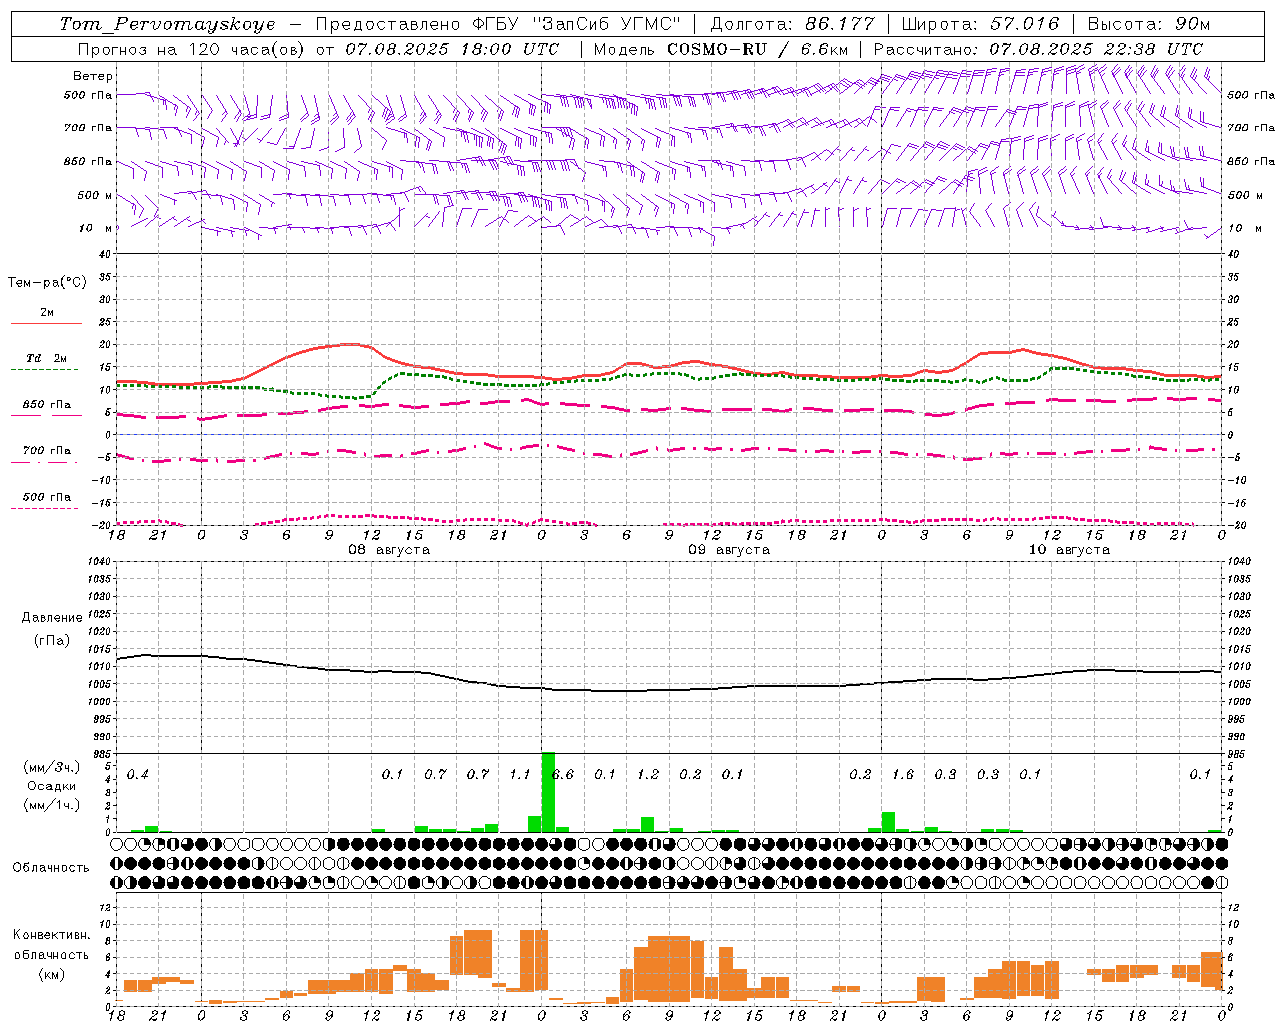Click the 09 августа date label
Viewport: 1280px width, 1024px height.
pos(729,550)
